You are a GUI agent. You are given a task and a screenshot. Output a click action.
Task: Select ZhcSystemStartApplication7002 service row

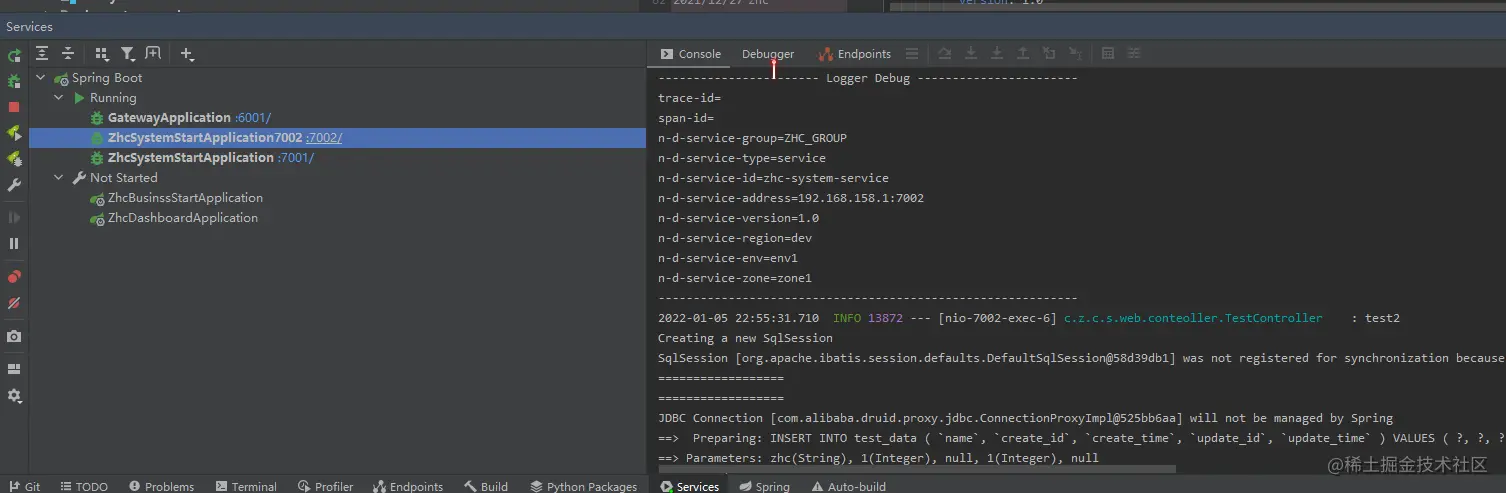click(x=337, y=138)
